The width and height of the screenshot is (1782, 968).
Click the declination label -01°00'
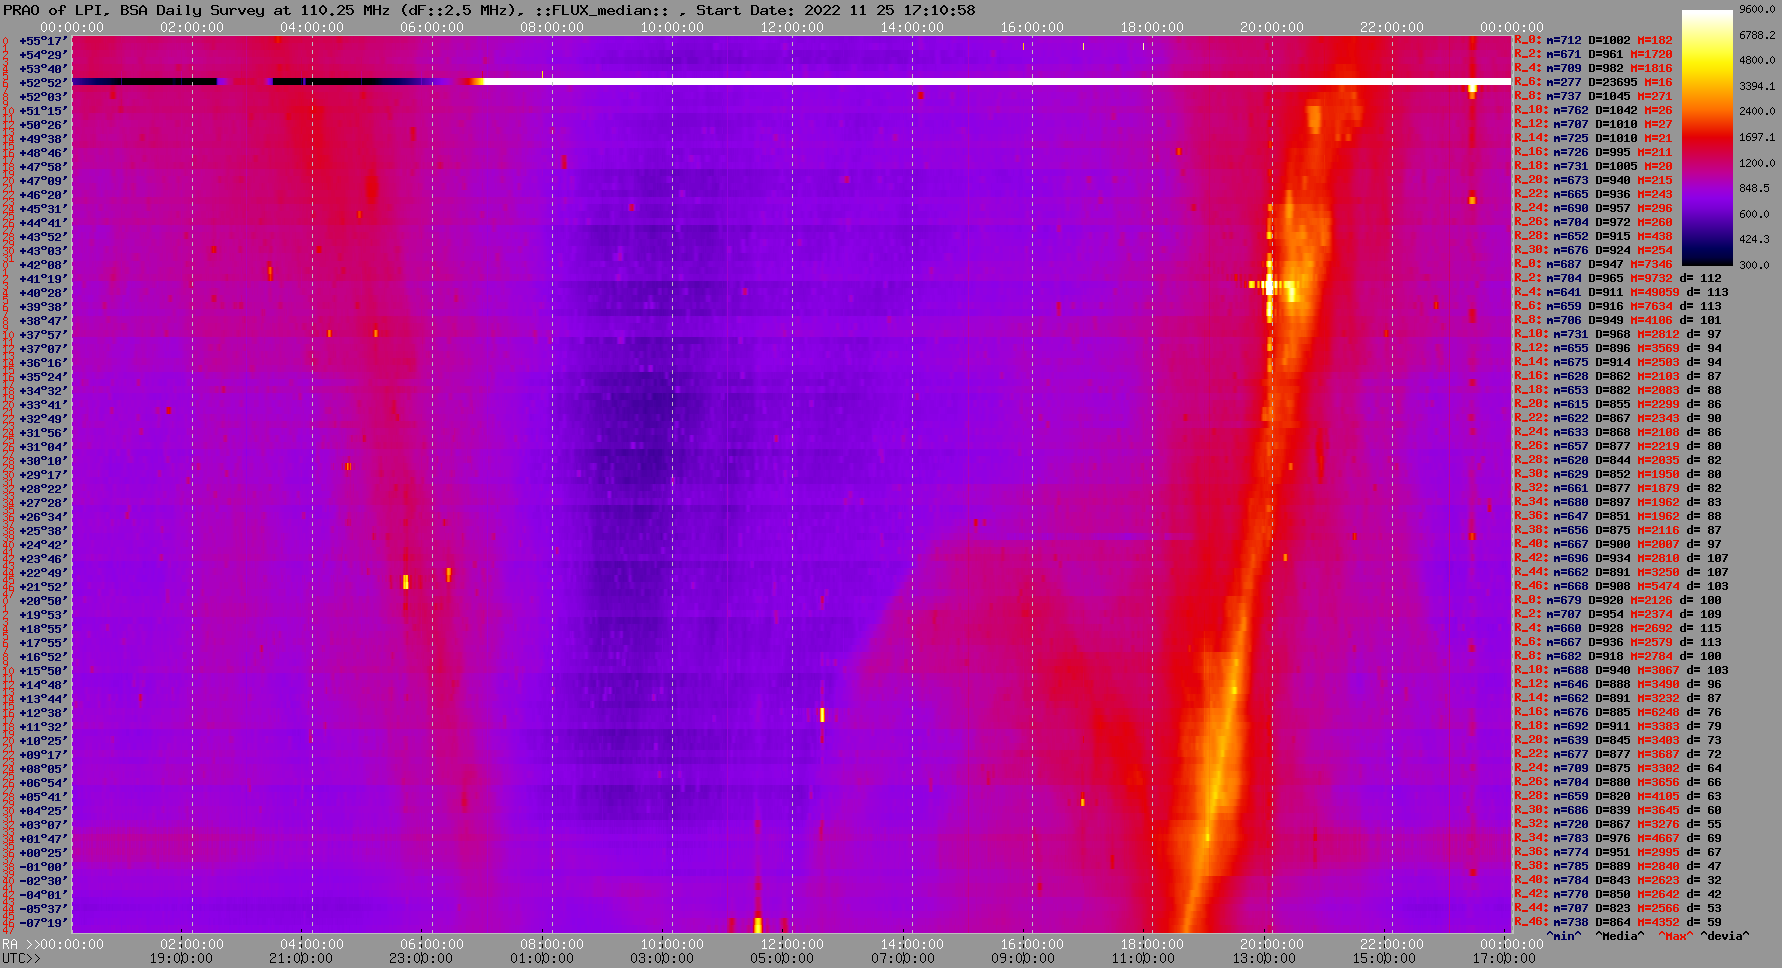43,867
